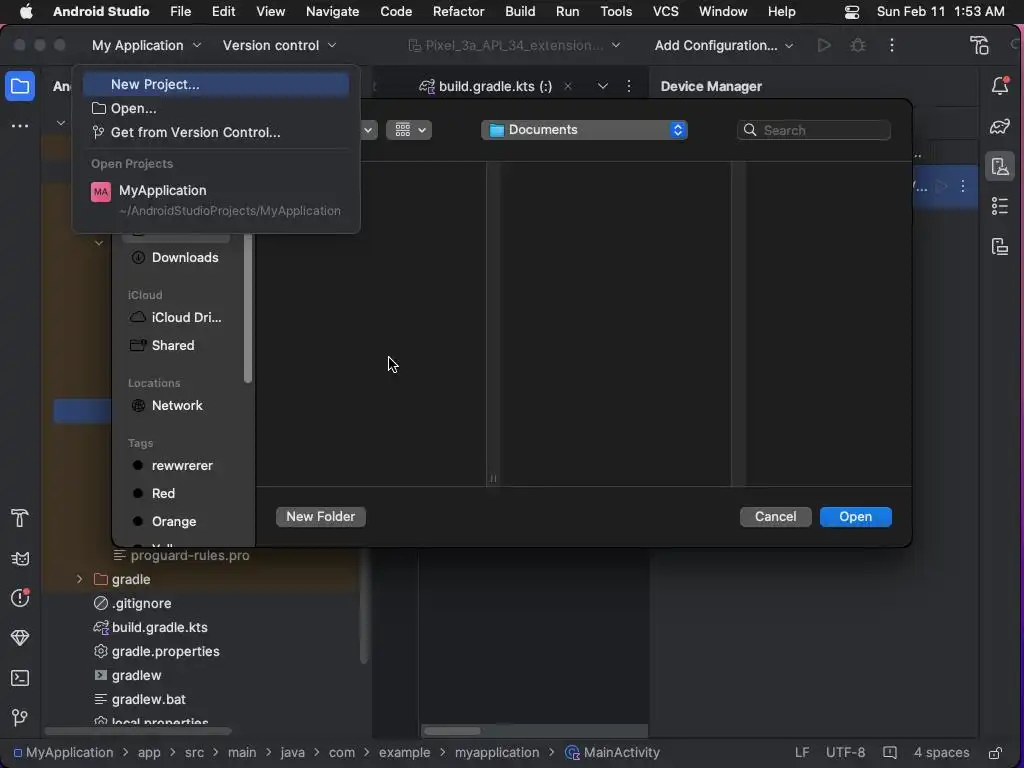Click the Search field in file dialog

(x=814, y=130)
